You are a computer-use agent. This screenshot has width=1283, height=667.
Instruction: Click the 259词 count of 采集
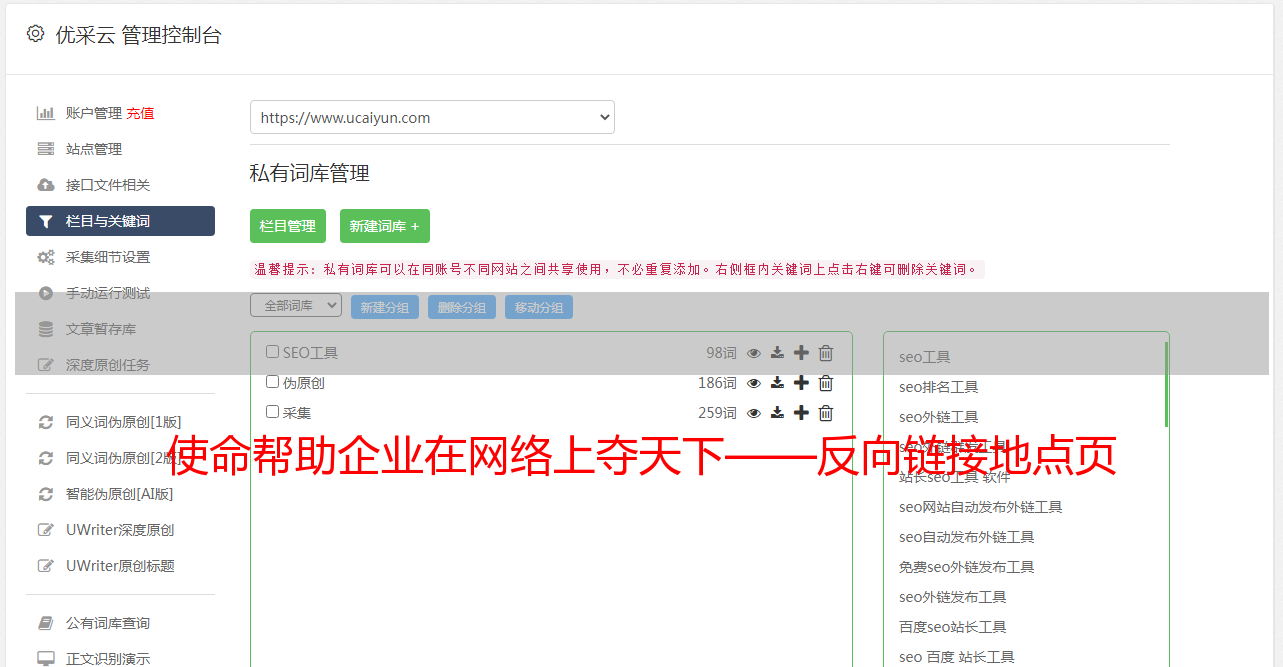[x=717, y=413]
